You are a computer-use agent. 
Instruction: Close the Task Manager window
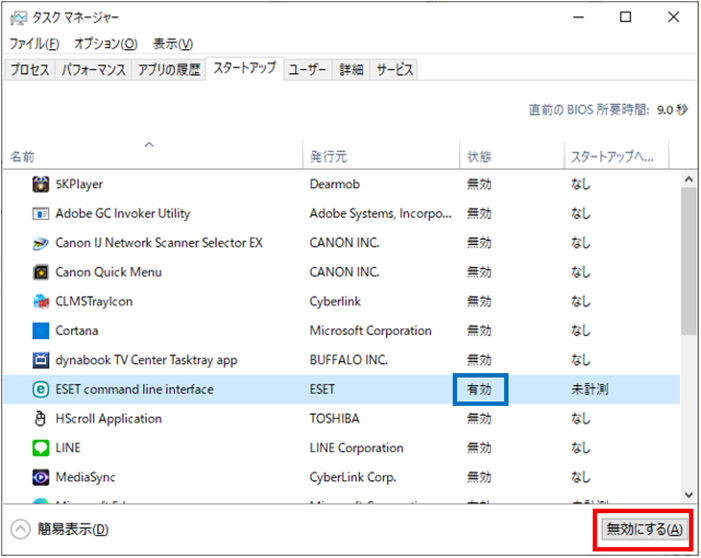(x=674, y=18)
